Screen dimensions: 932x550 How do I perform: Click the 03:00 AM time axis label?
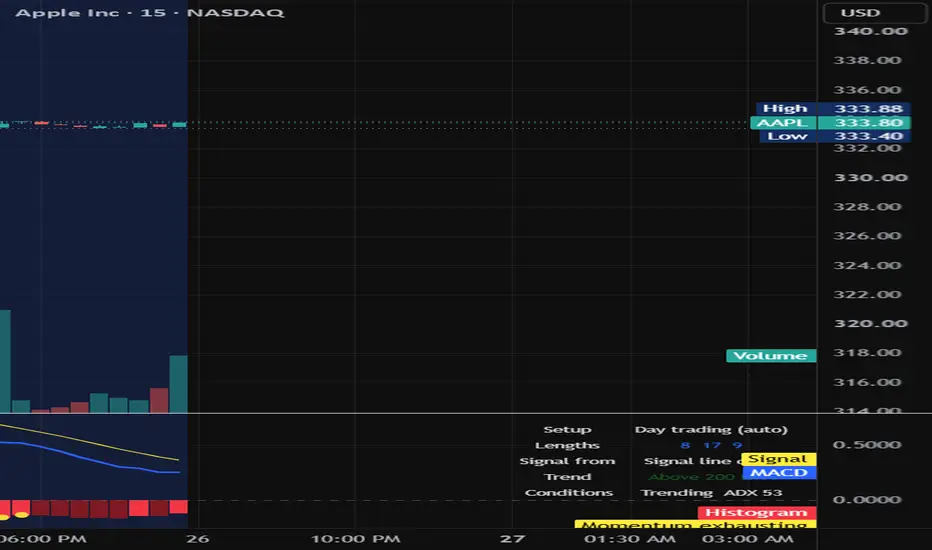[747, 539]
